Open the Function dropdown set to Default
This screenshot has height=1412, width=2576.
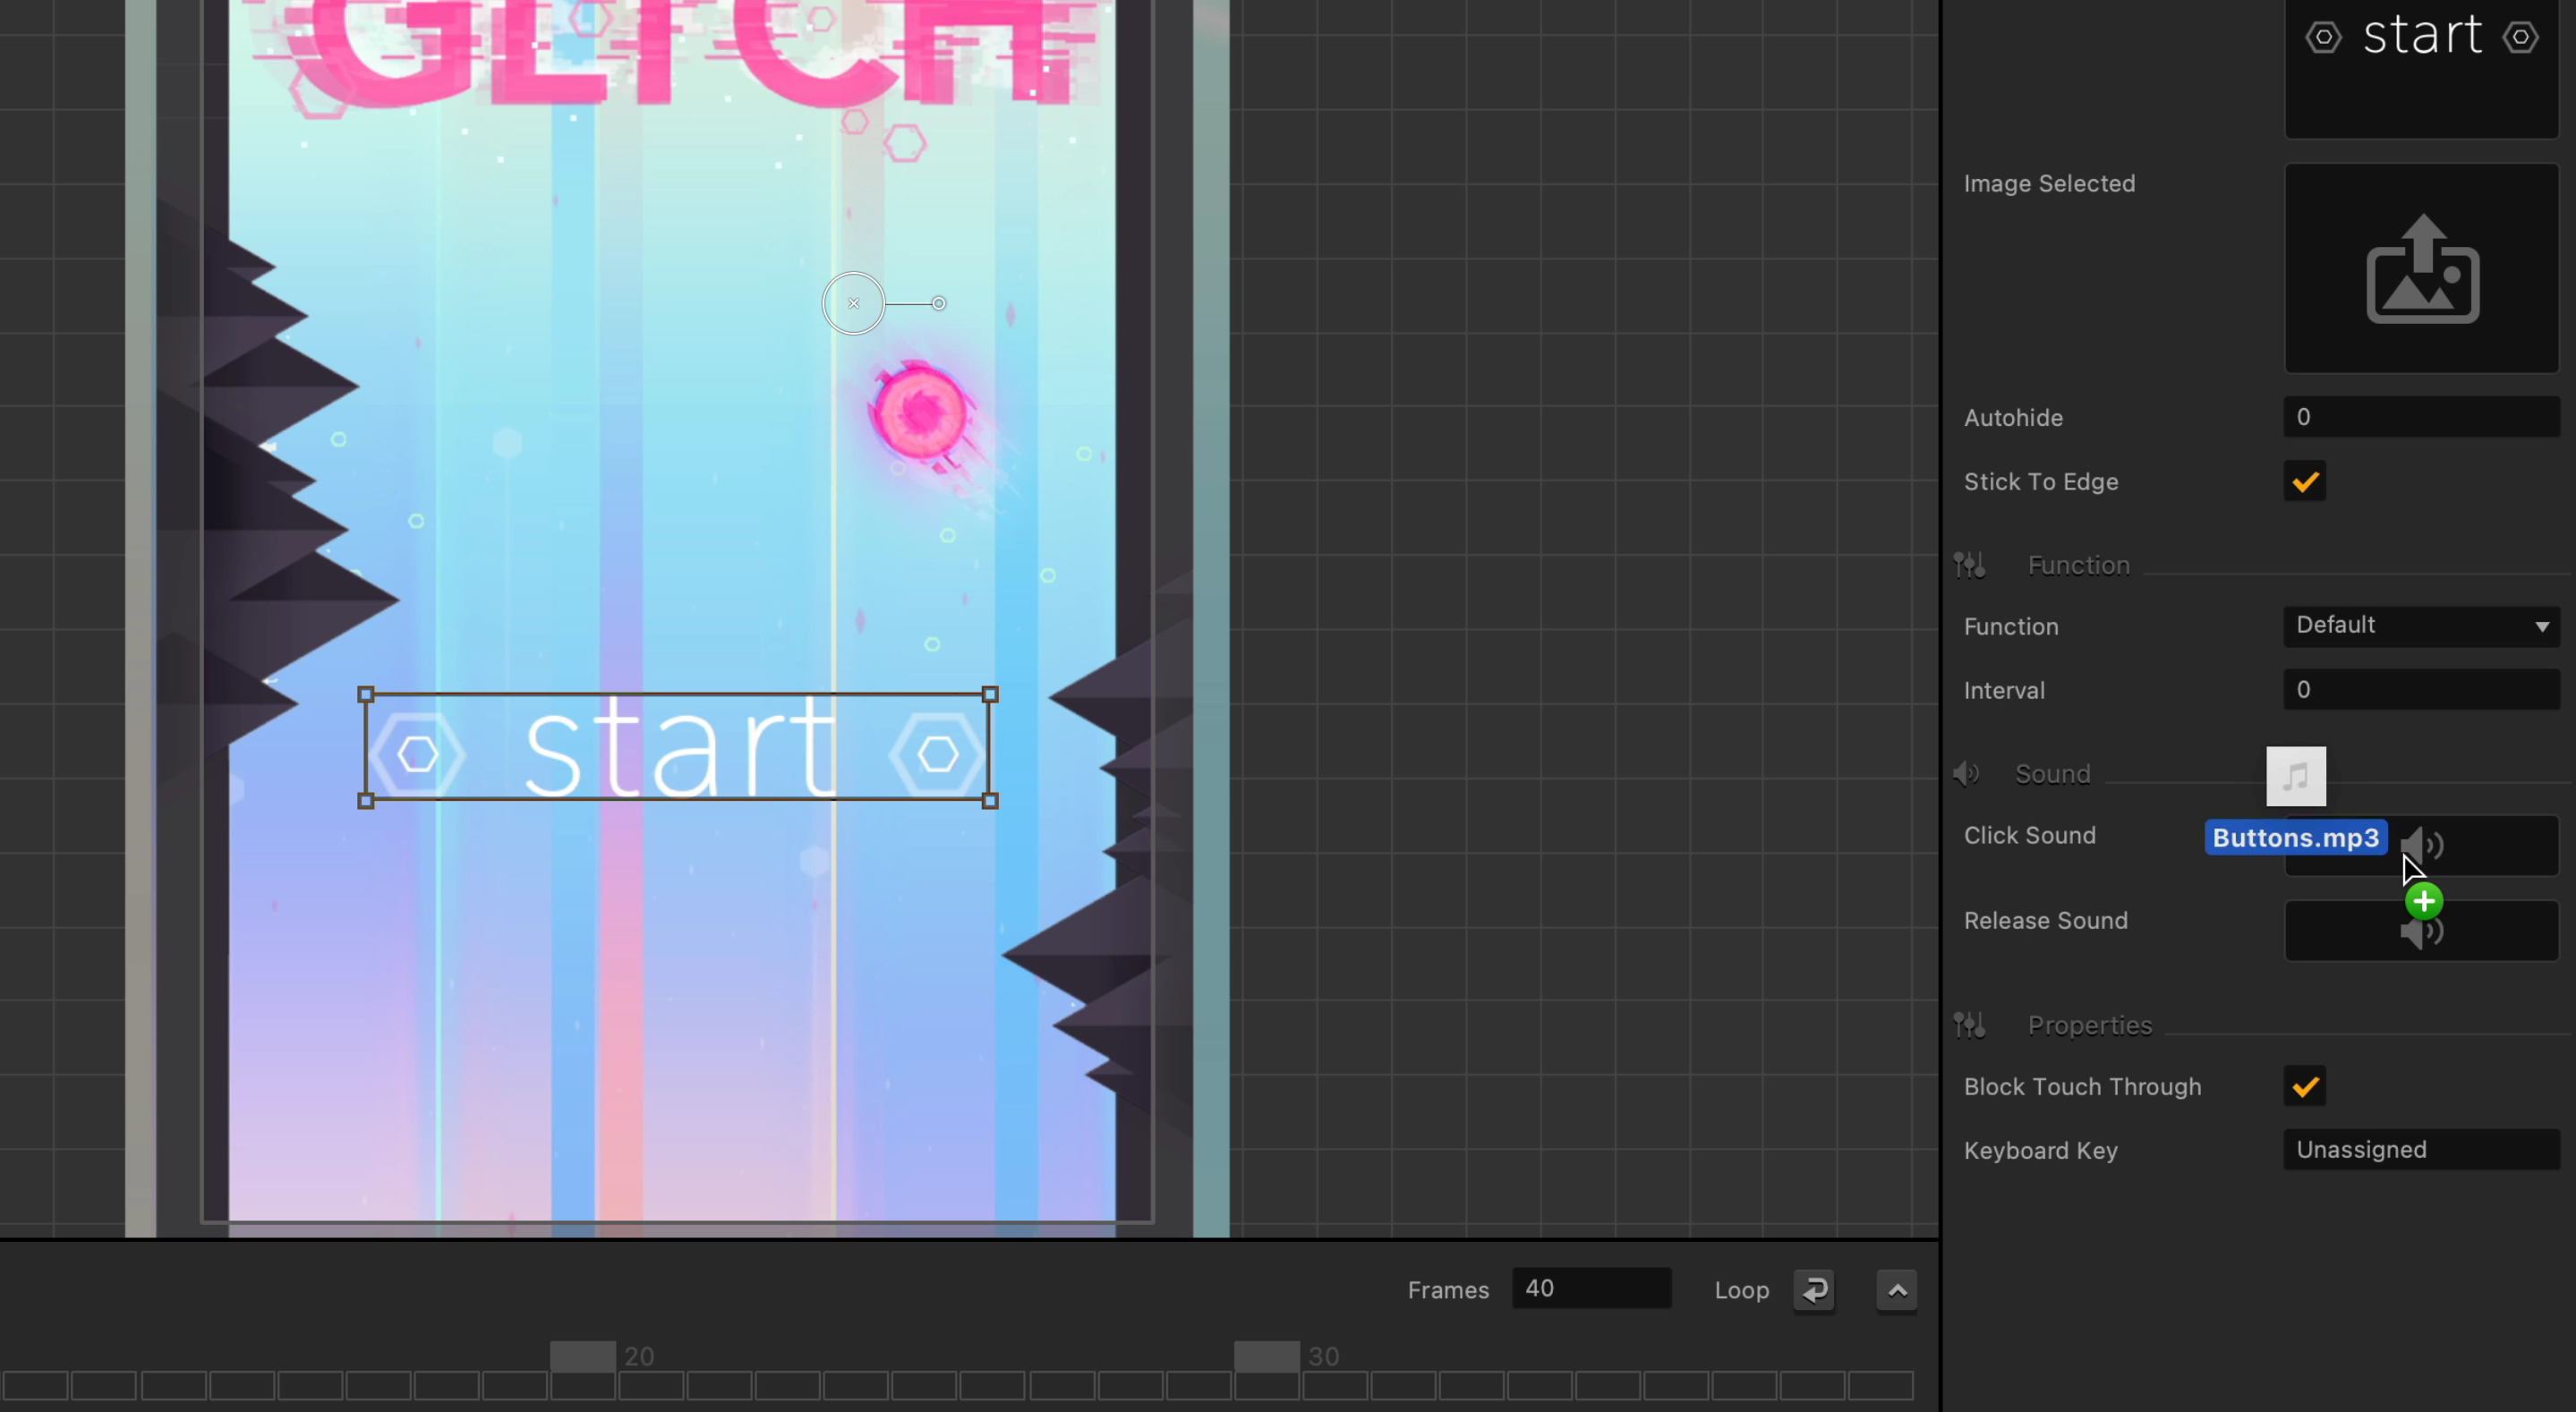2422,626
